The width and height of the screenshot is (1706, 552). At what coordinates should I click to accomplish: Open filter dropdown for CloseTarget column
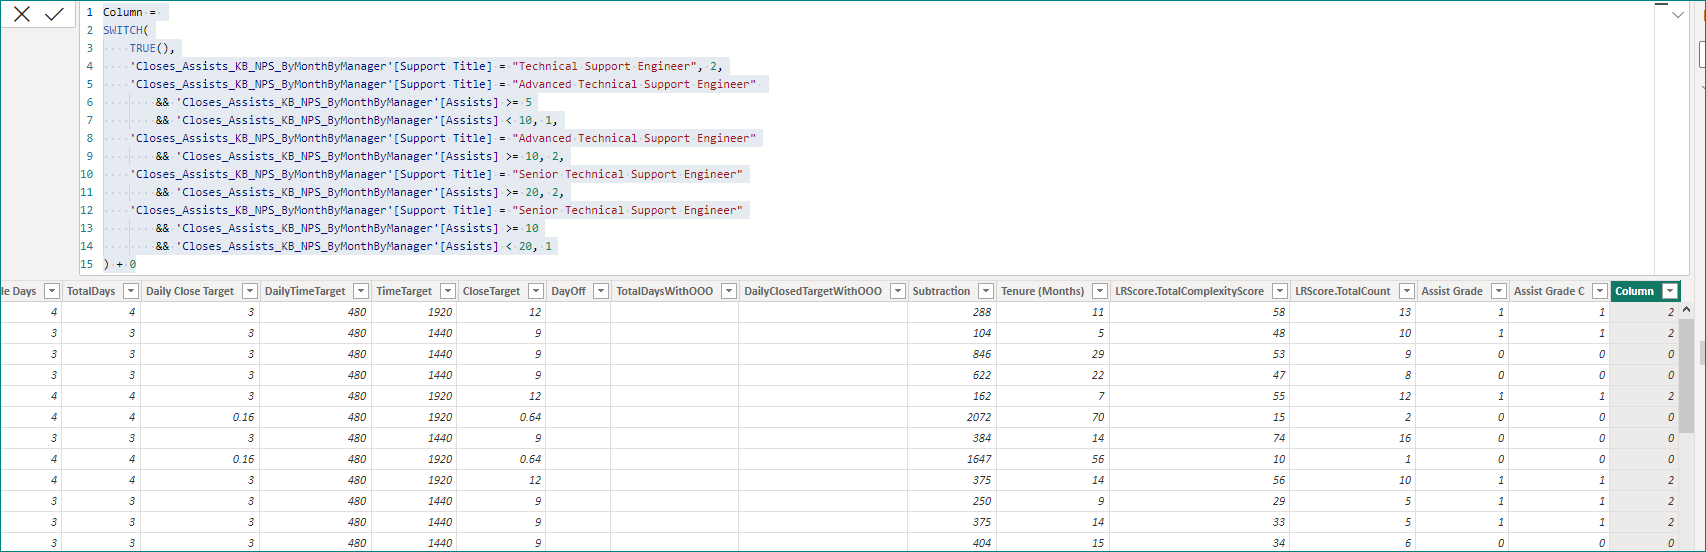536,291
